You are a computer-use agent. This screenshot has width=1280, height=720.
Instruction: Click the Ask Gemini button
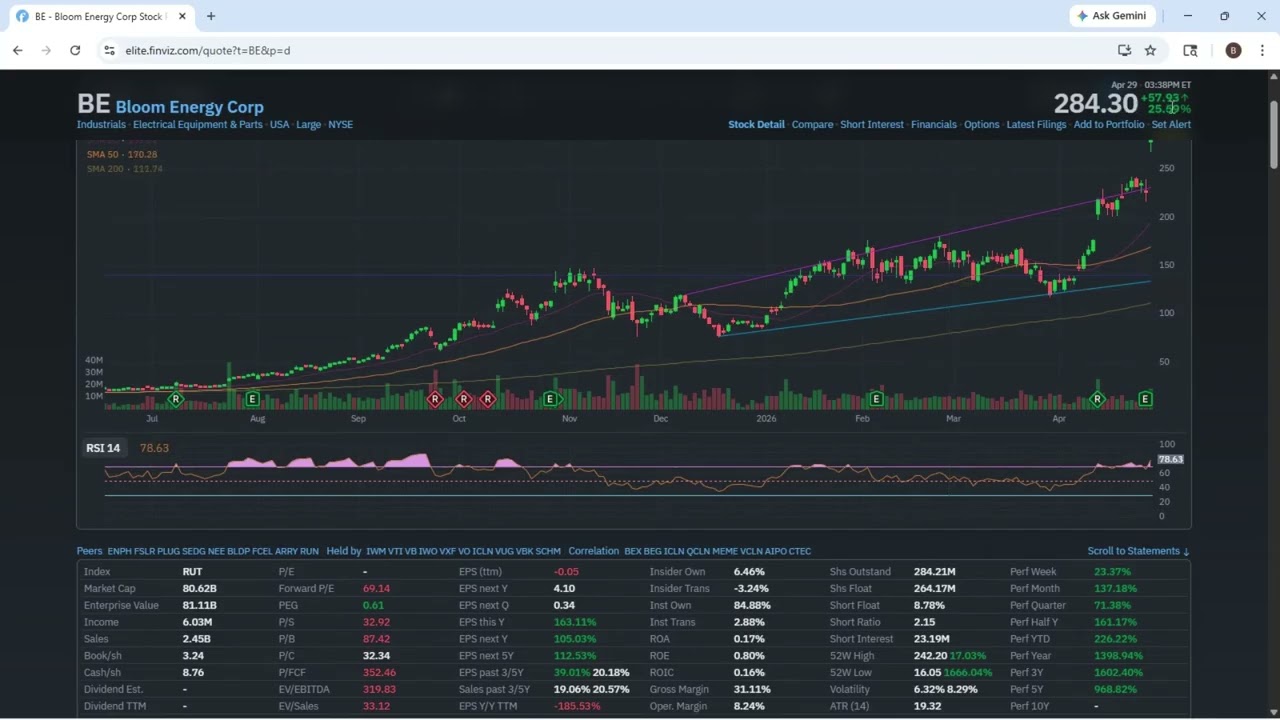1112,16
